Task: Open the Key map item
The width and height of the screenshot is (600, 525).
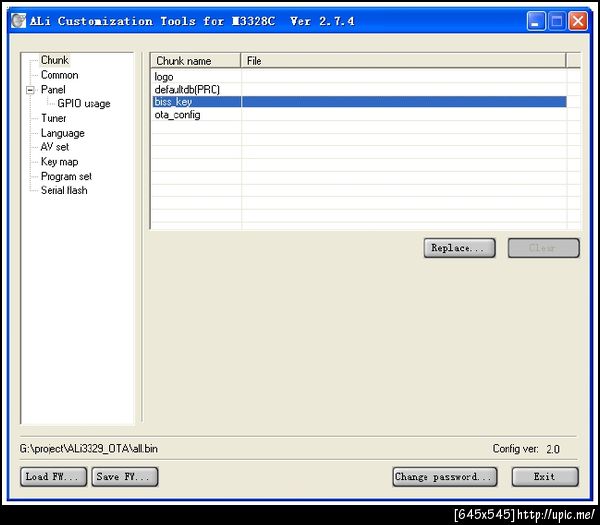Action: tap(59, 162)
